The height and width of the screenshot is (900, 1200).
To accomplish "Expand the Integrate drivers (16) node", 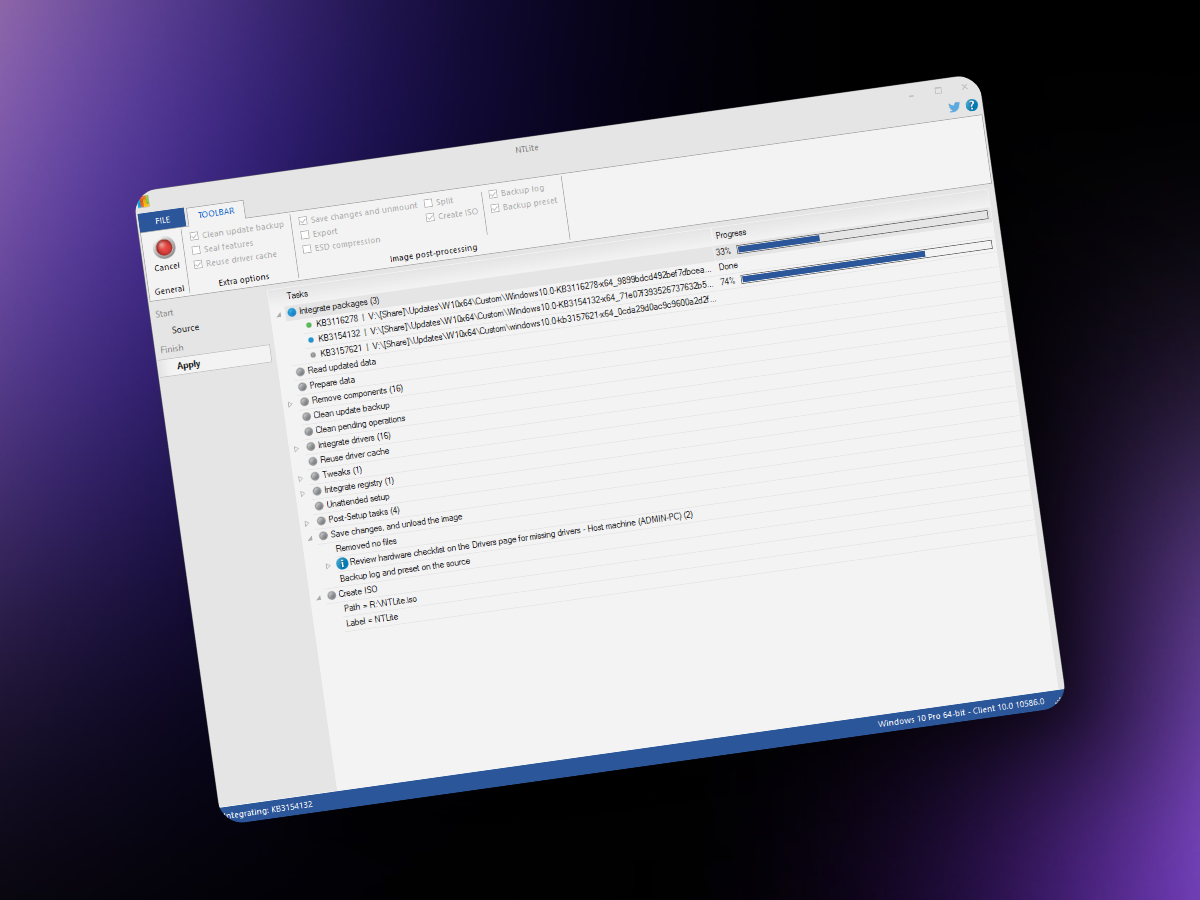I will coord(297,448).
